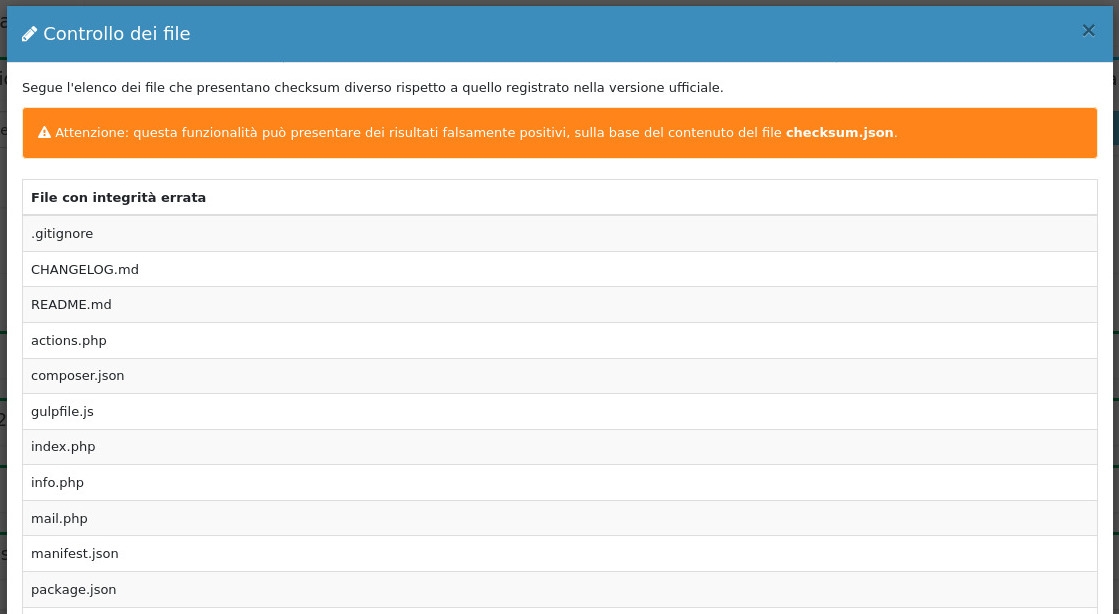Viewport: 1119px width, 614px height.
Task: Select the CHANGELOG.md file entry
Action: [85, 270]
